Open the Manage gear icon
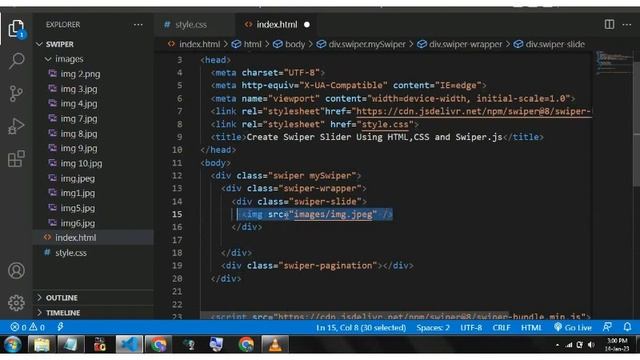 [x=16, y=302]
